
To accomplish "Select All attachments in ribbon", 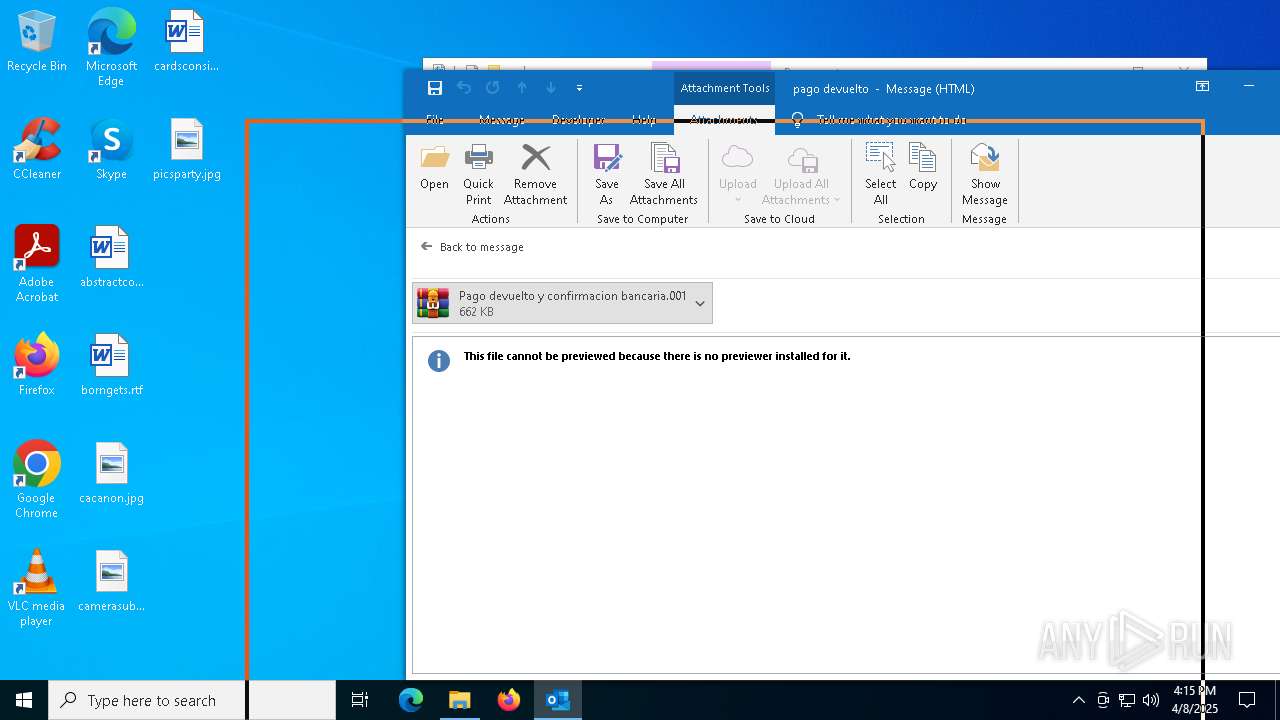I will [880, 175].
